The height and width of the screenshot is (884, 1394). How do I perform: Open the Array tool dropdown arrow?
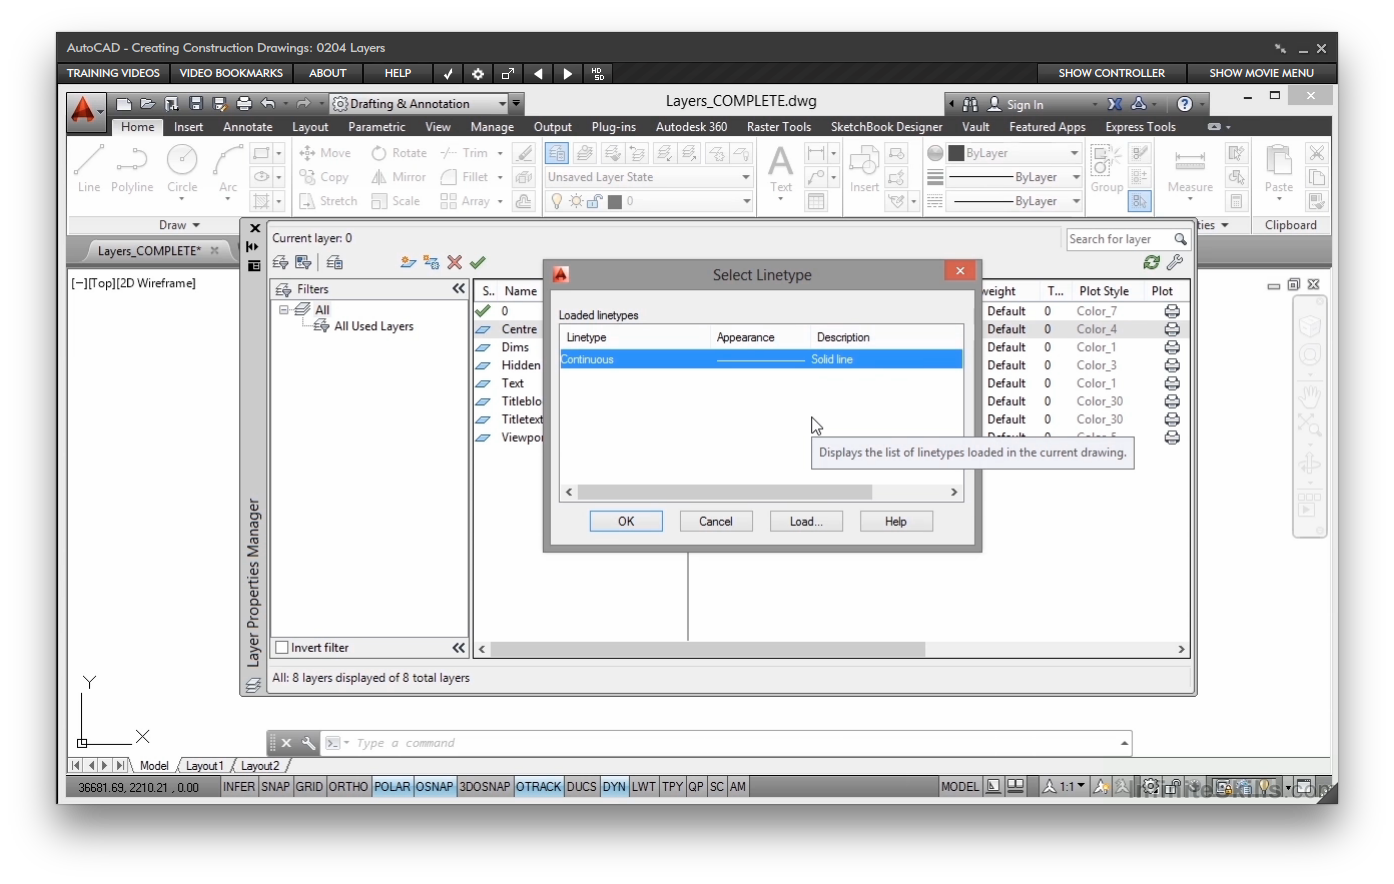500,201
